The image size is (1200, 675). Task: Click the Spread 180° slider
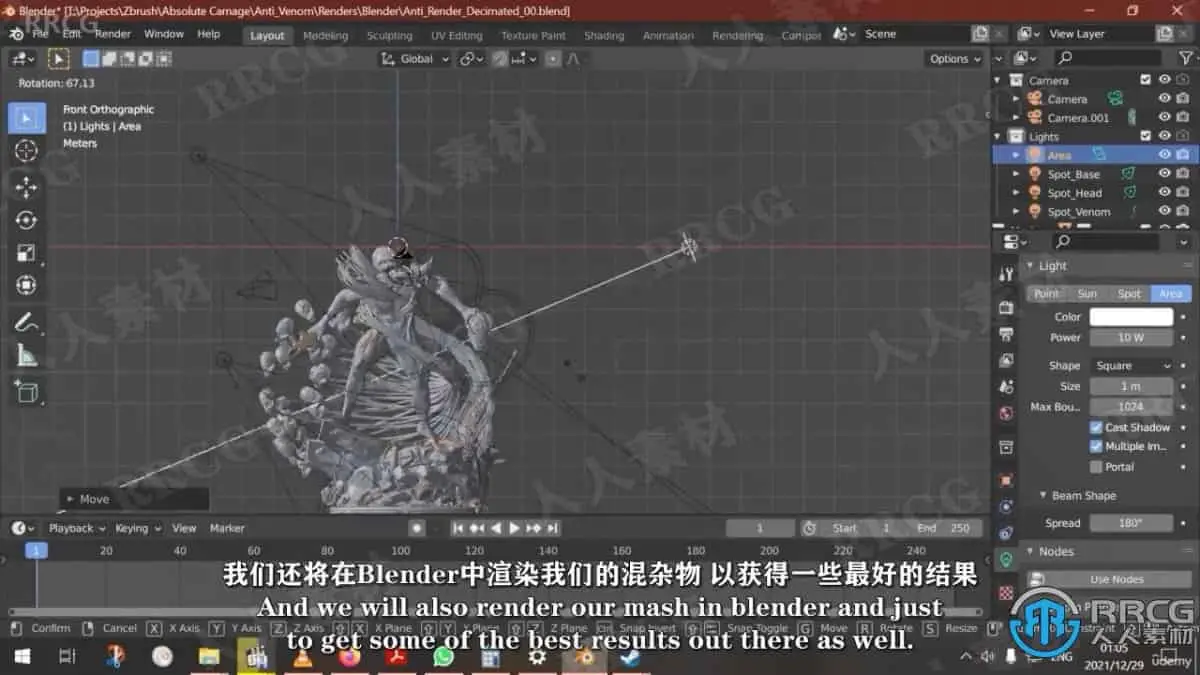(1131, 523)
